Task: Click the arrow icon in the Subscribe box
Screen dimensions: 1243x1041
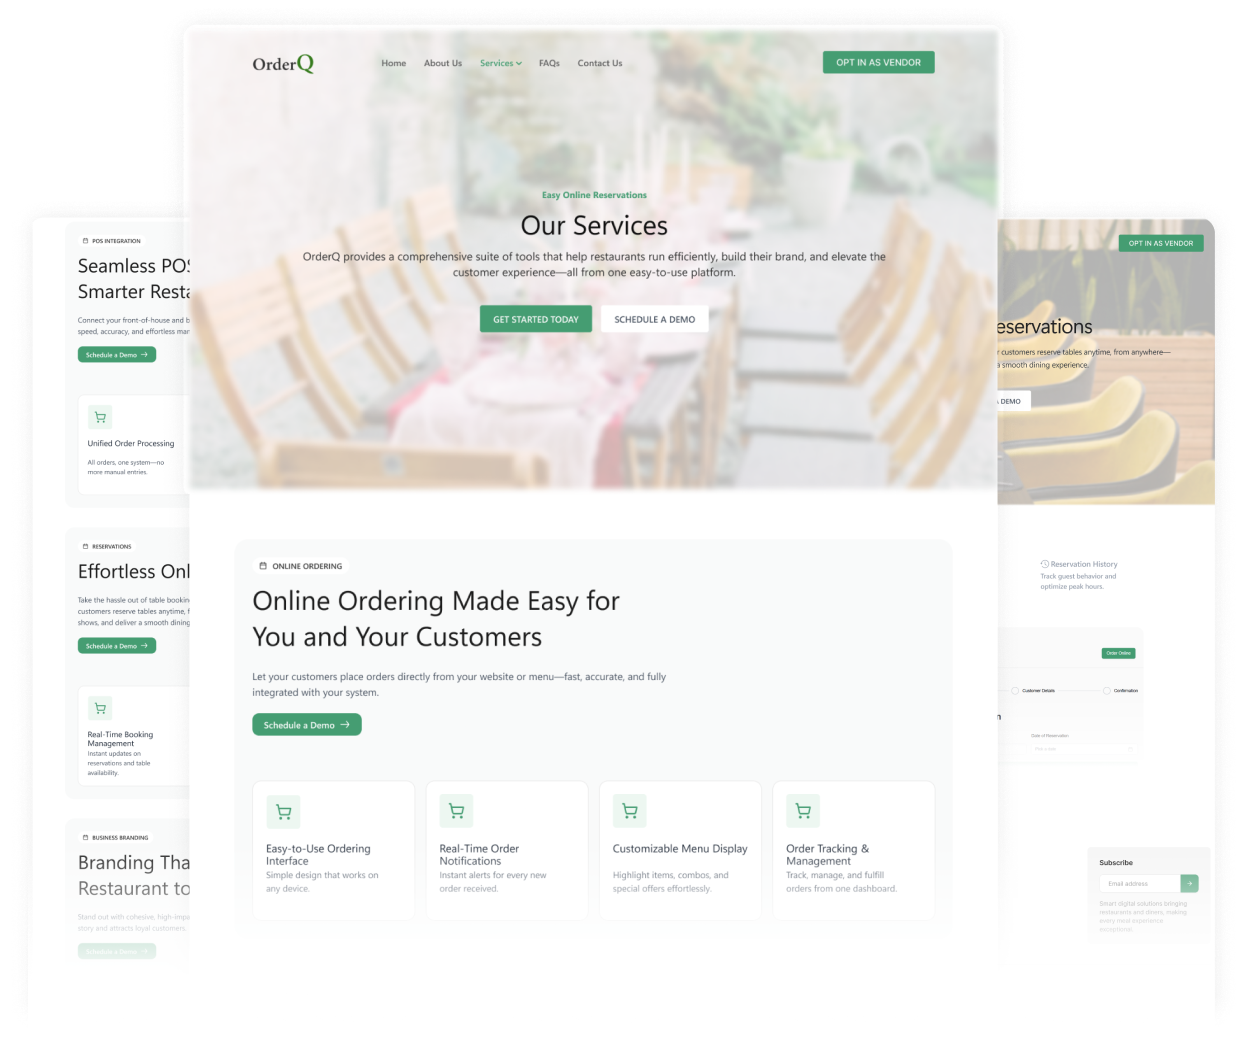Action: (1189, 883)
